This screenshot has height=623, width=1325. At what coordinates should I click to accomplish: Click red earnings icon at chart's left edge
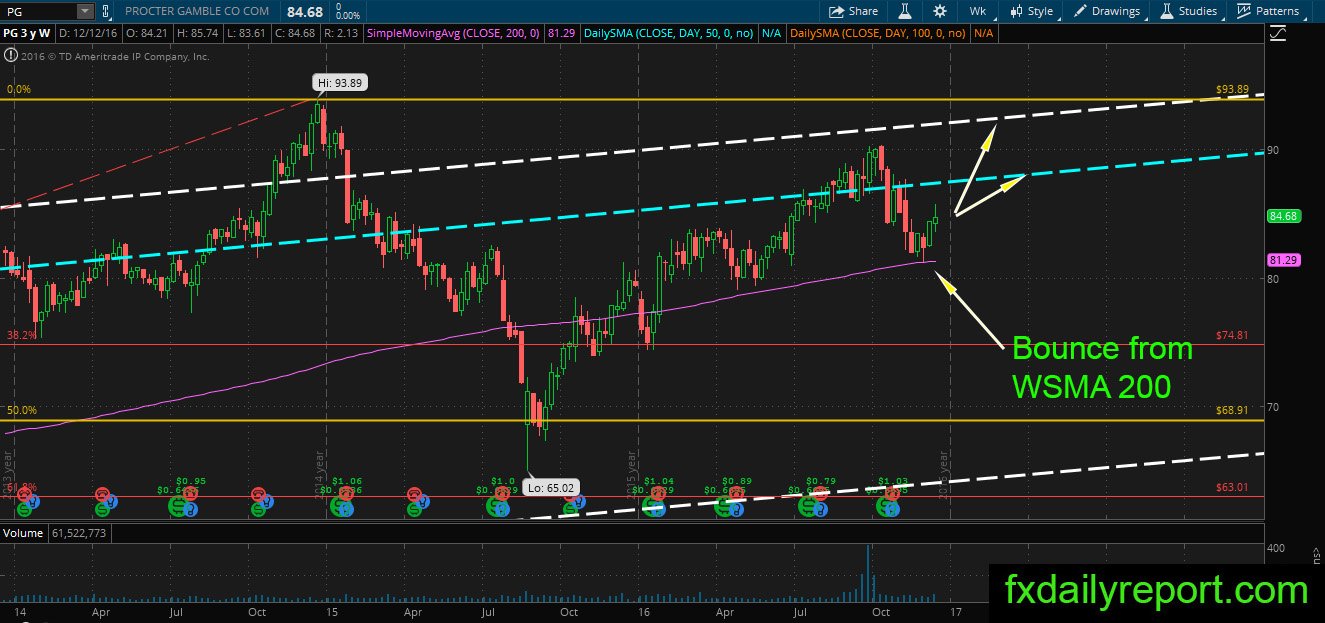coord(24,493)
